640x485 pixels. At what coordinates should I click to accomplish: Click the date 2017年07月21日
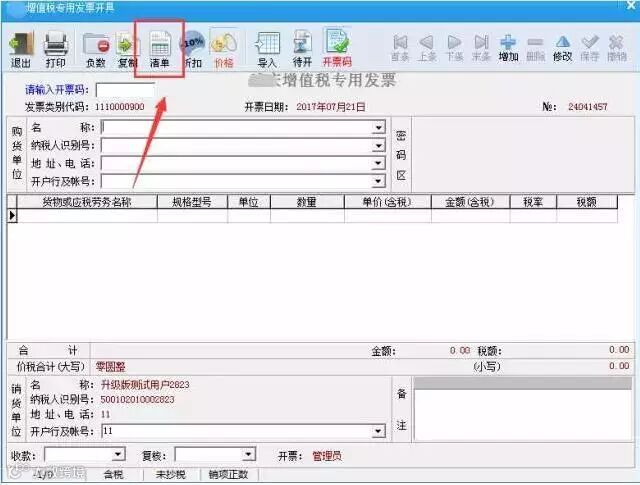click(x=331, y=107)
